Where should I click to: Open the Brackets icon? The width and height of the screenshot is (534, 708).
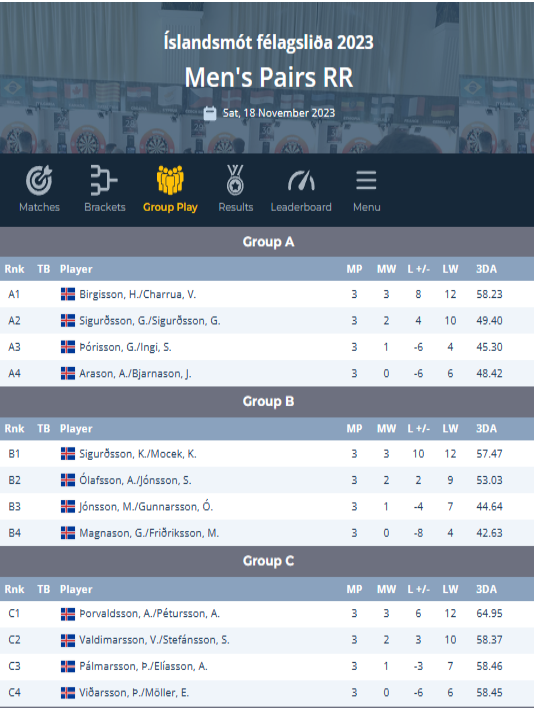(104, 180)
